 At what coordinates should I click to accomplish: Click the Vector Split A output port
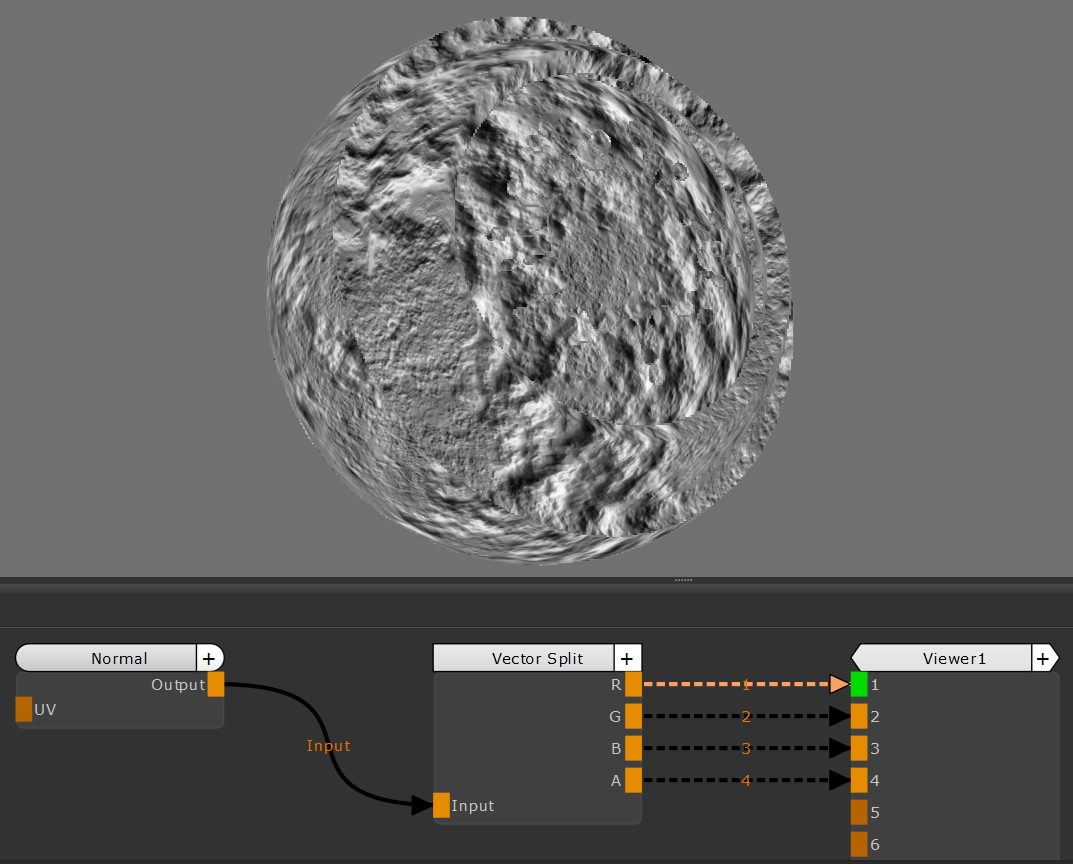(x=633, y=781)
